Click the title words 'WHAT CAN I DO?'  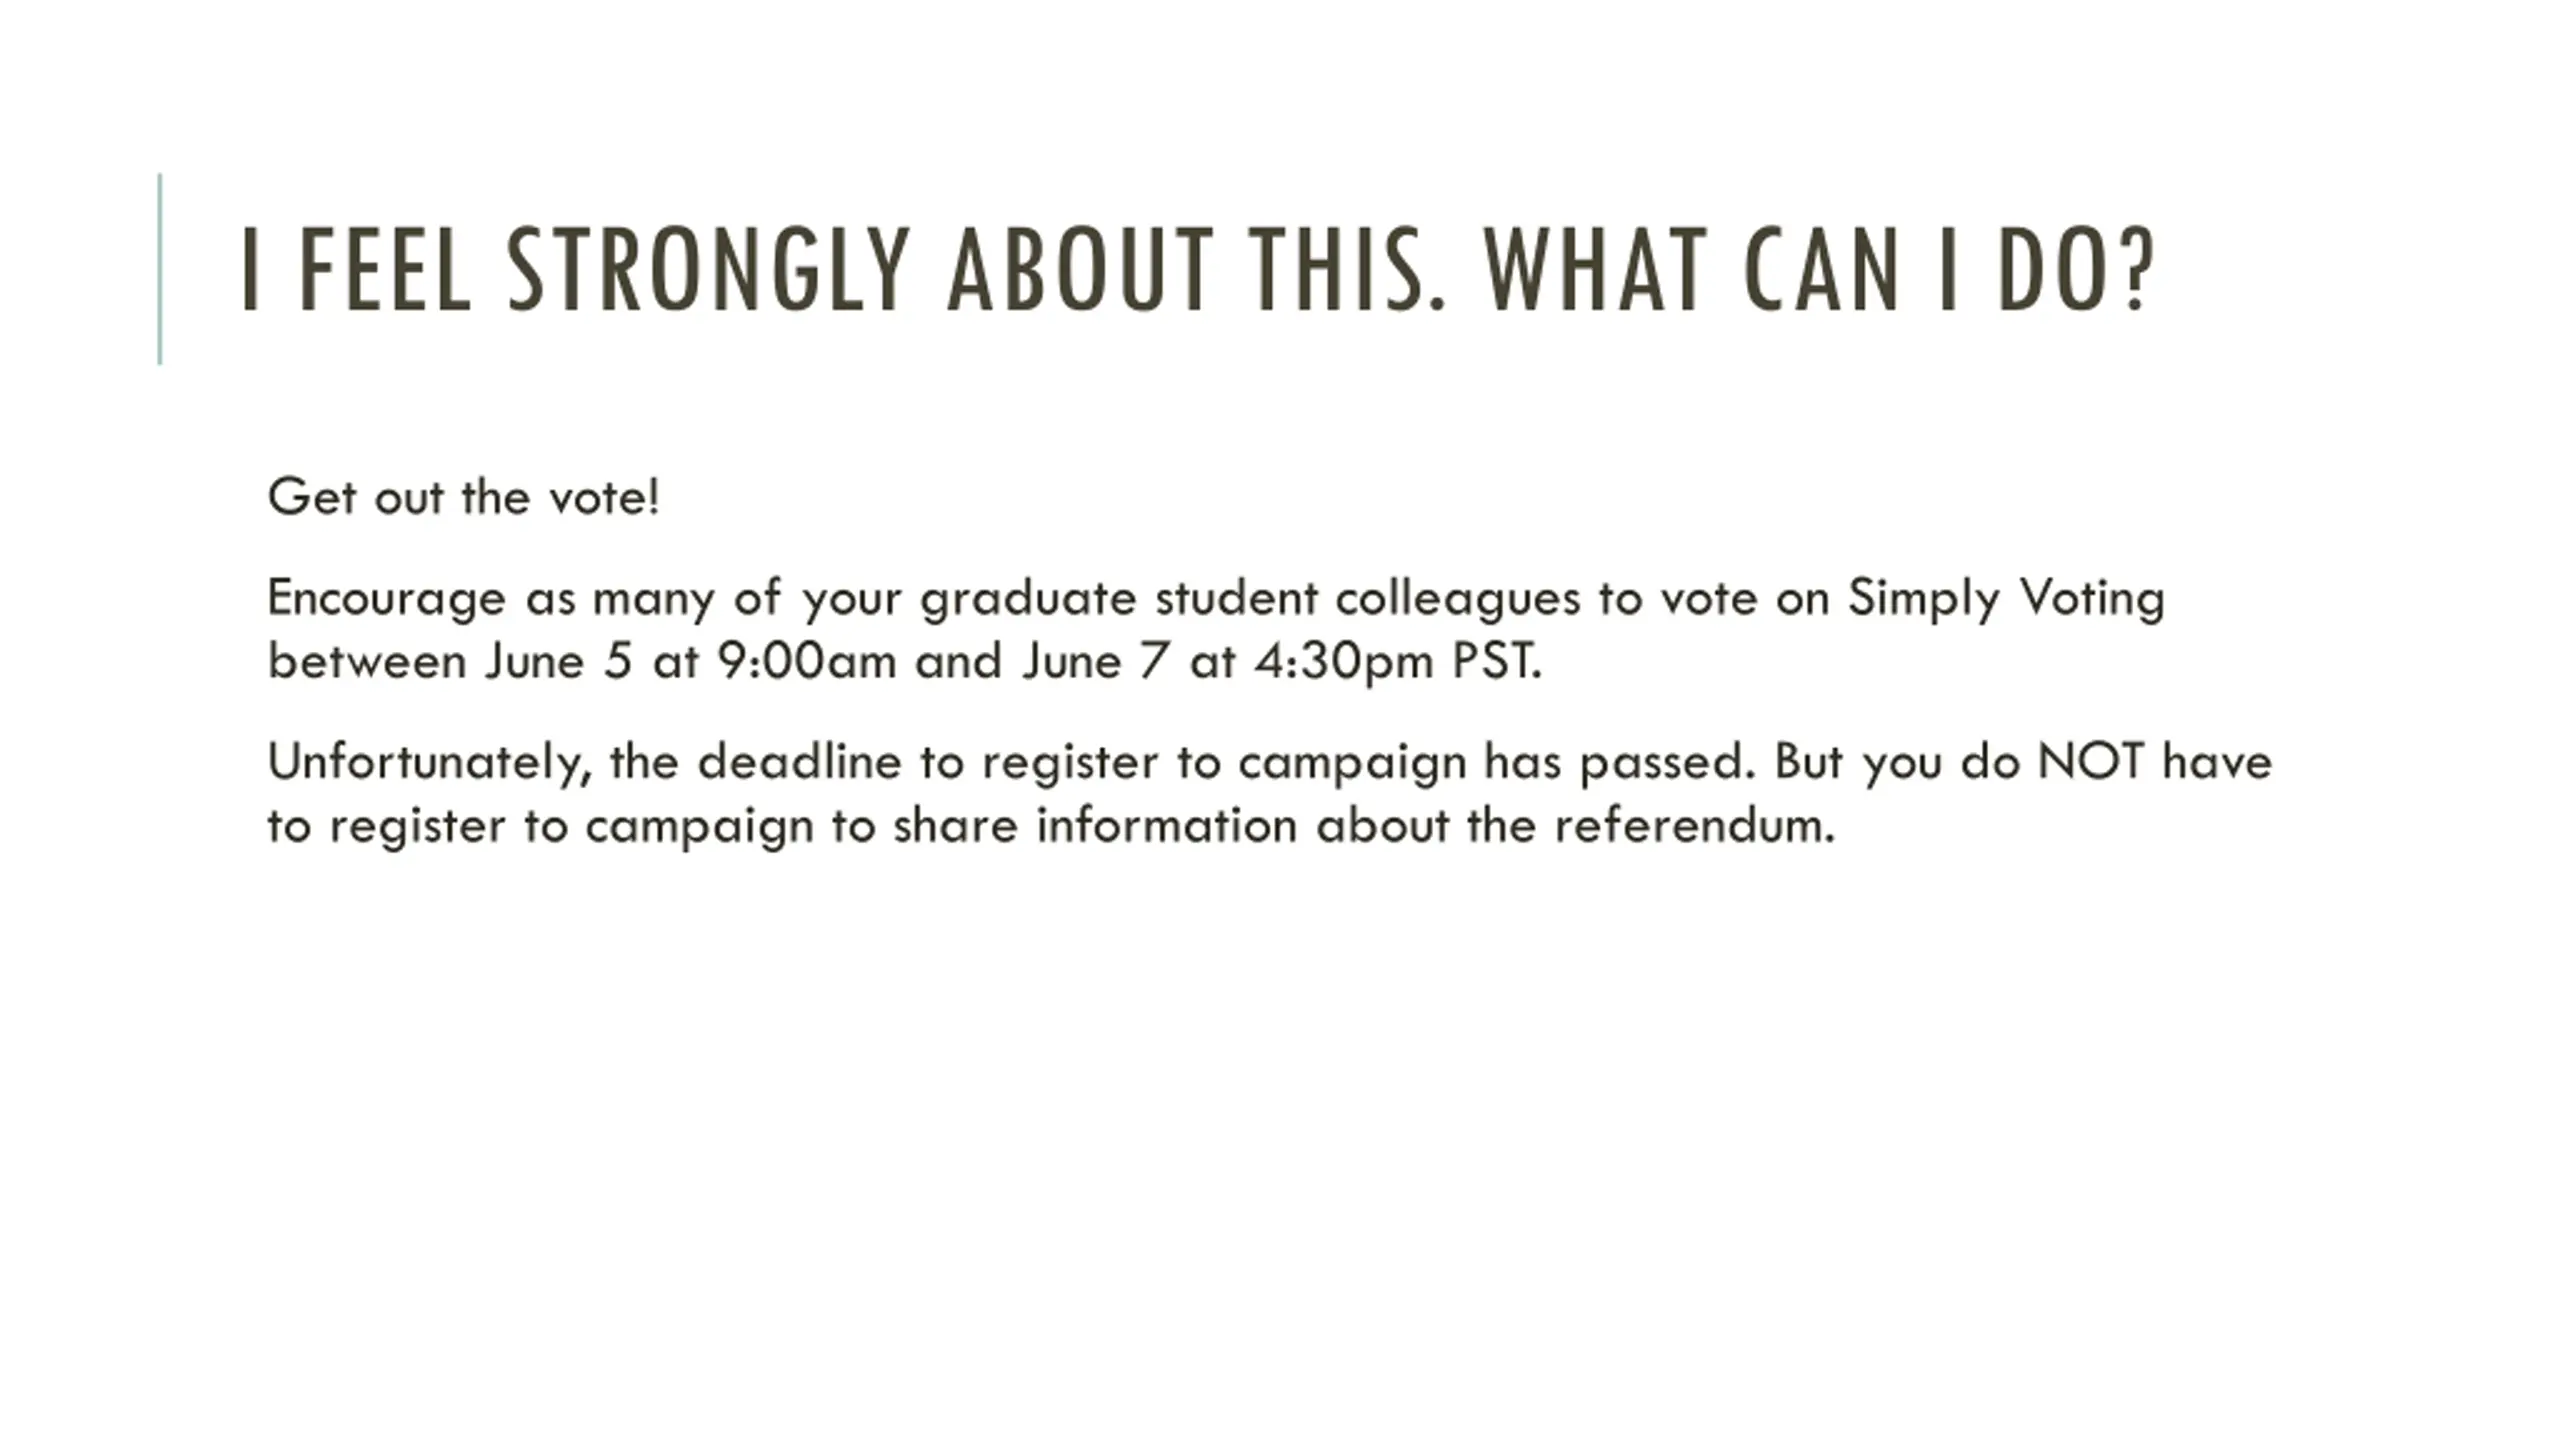pos(1819,269)
